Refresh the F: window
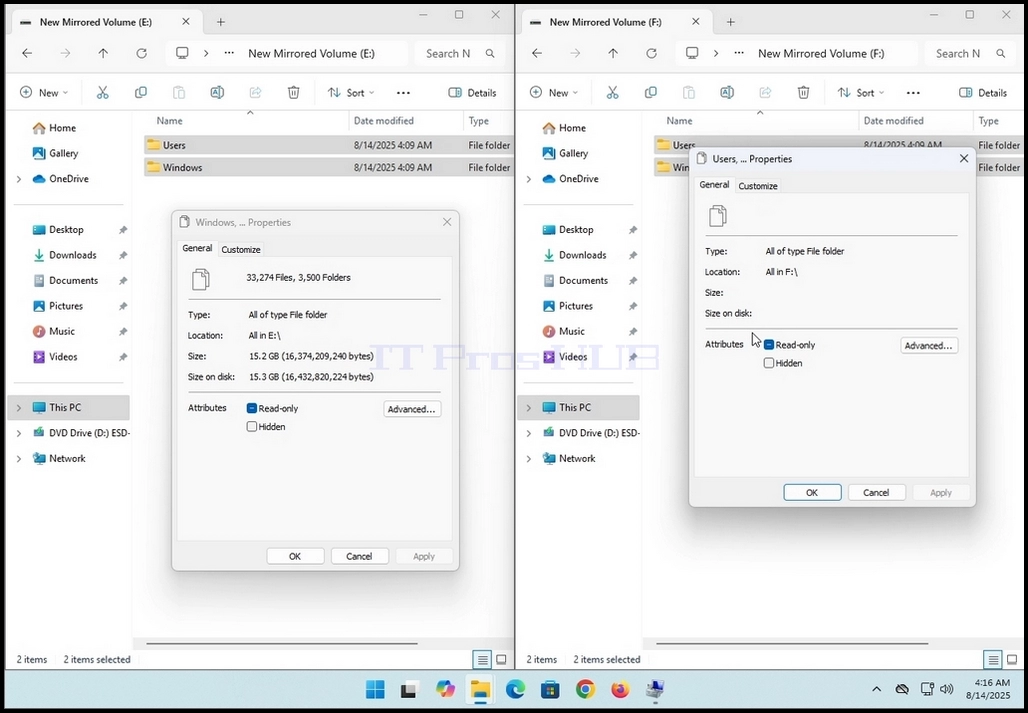The image size is (1028, 713). [652, 53]
